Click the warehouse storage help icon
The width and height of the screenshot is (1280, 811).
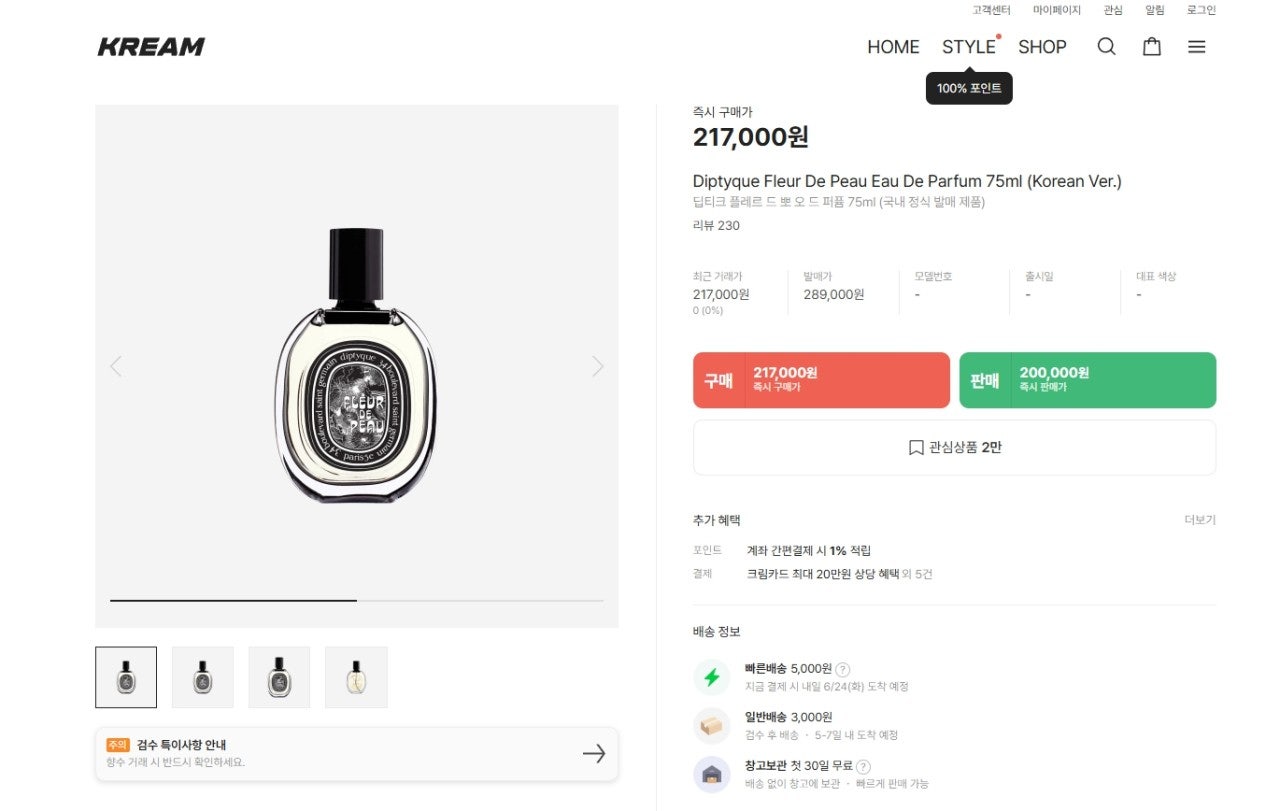coord(863,767)
